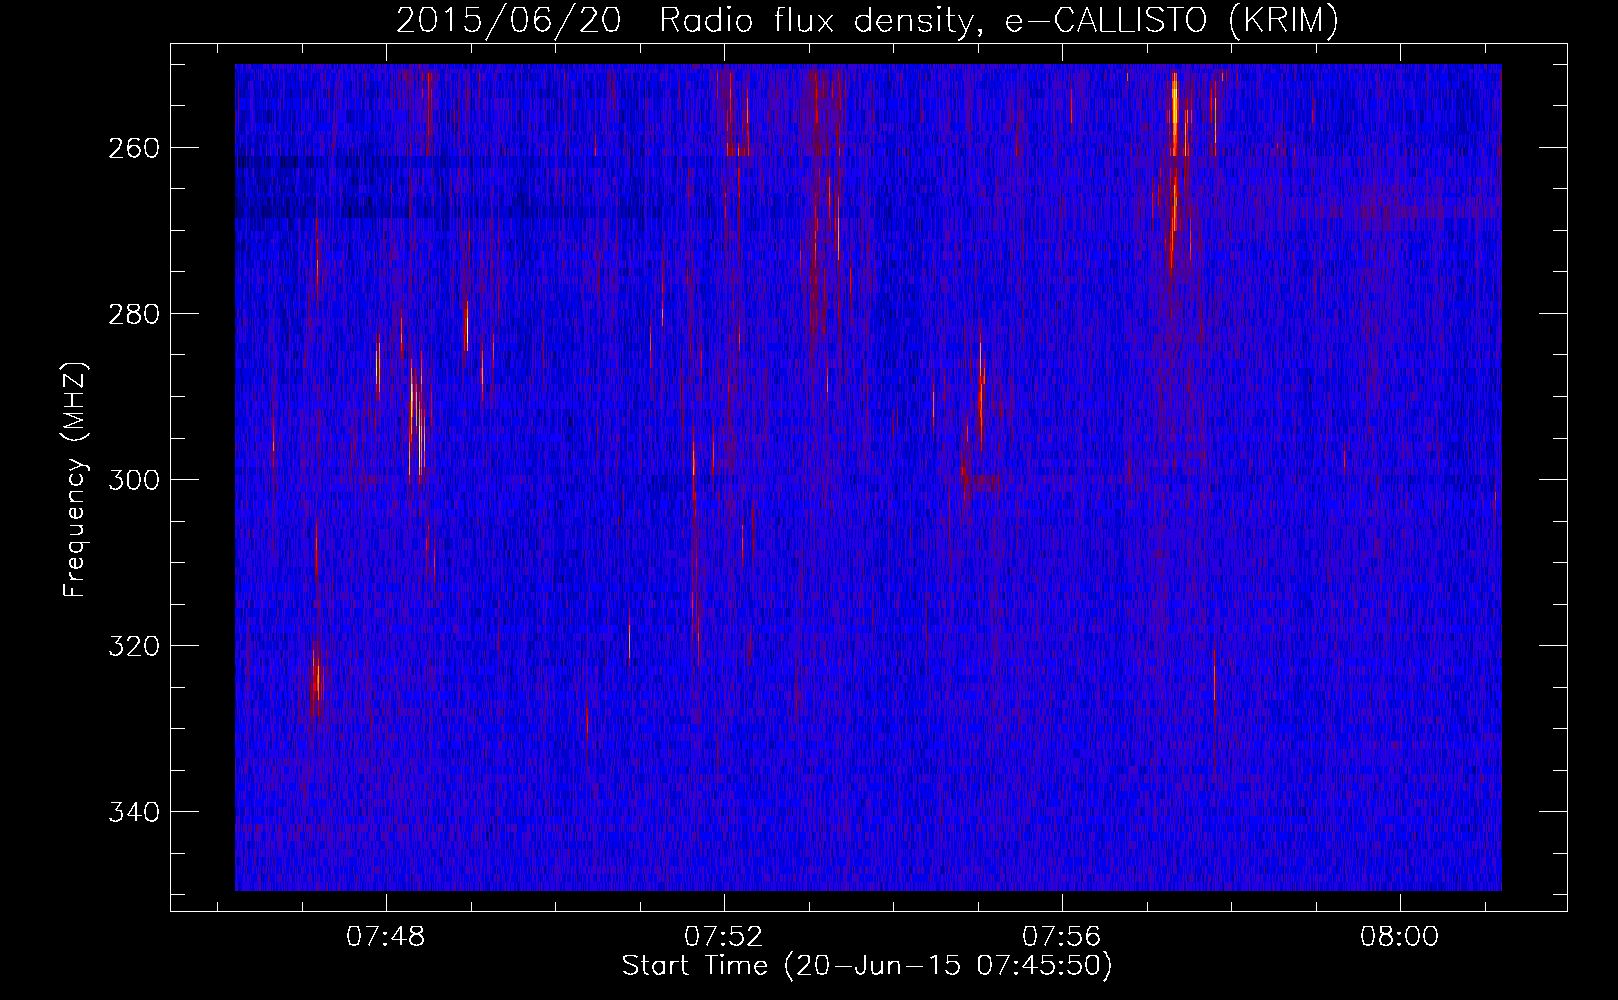Click the 07:48 time tick label
The image size is (1618, 1000).
(x=385, y=937)
